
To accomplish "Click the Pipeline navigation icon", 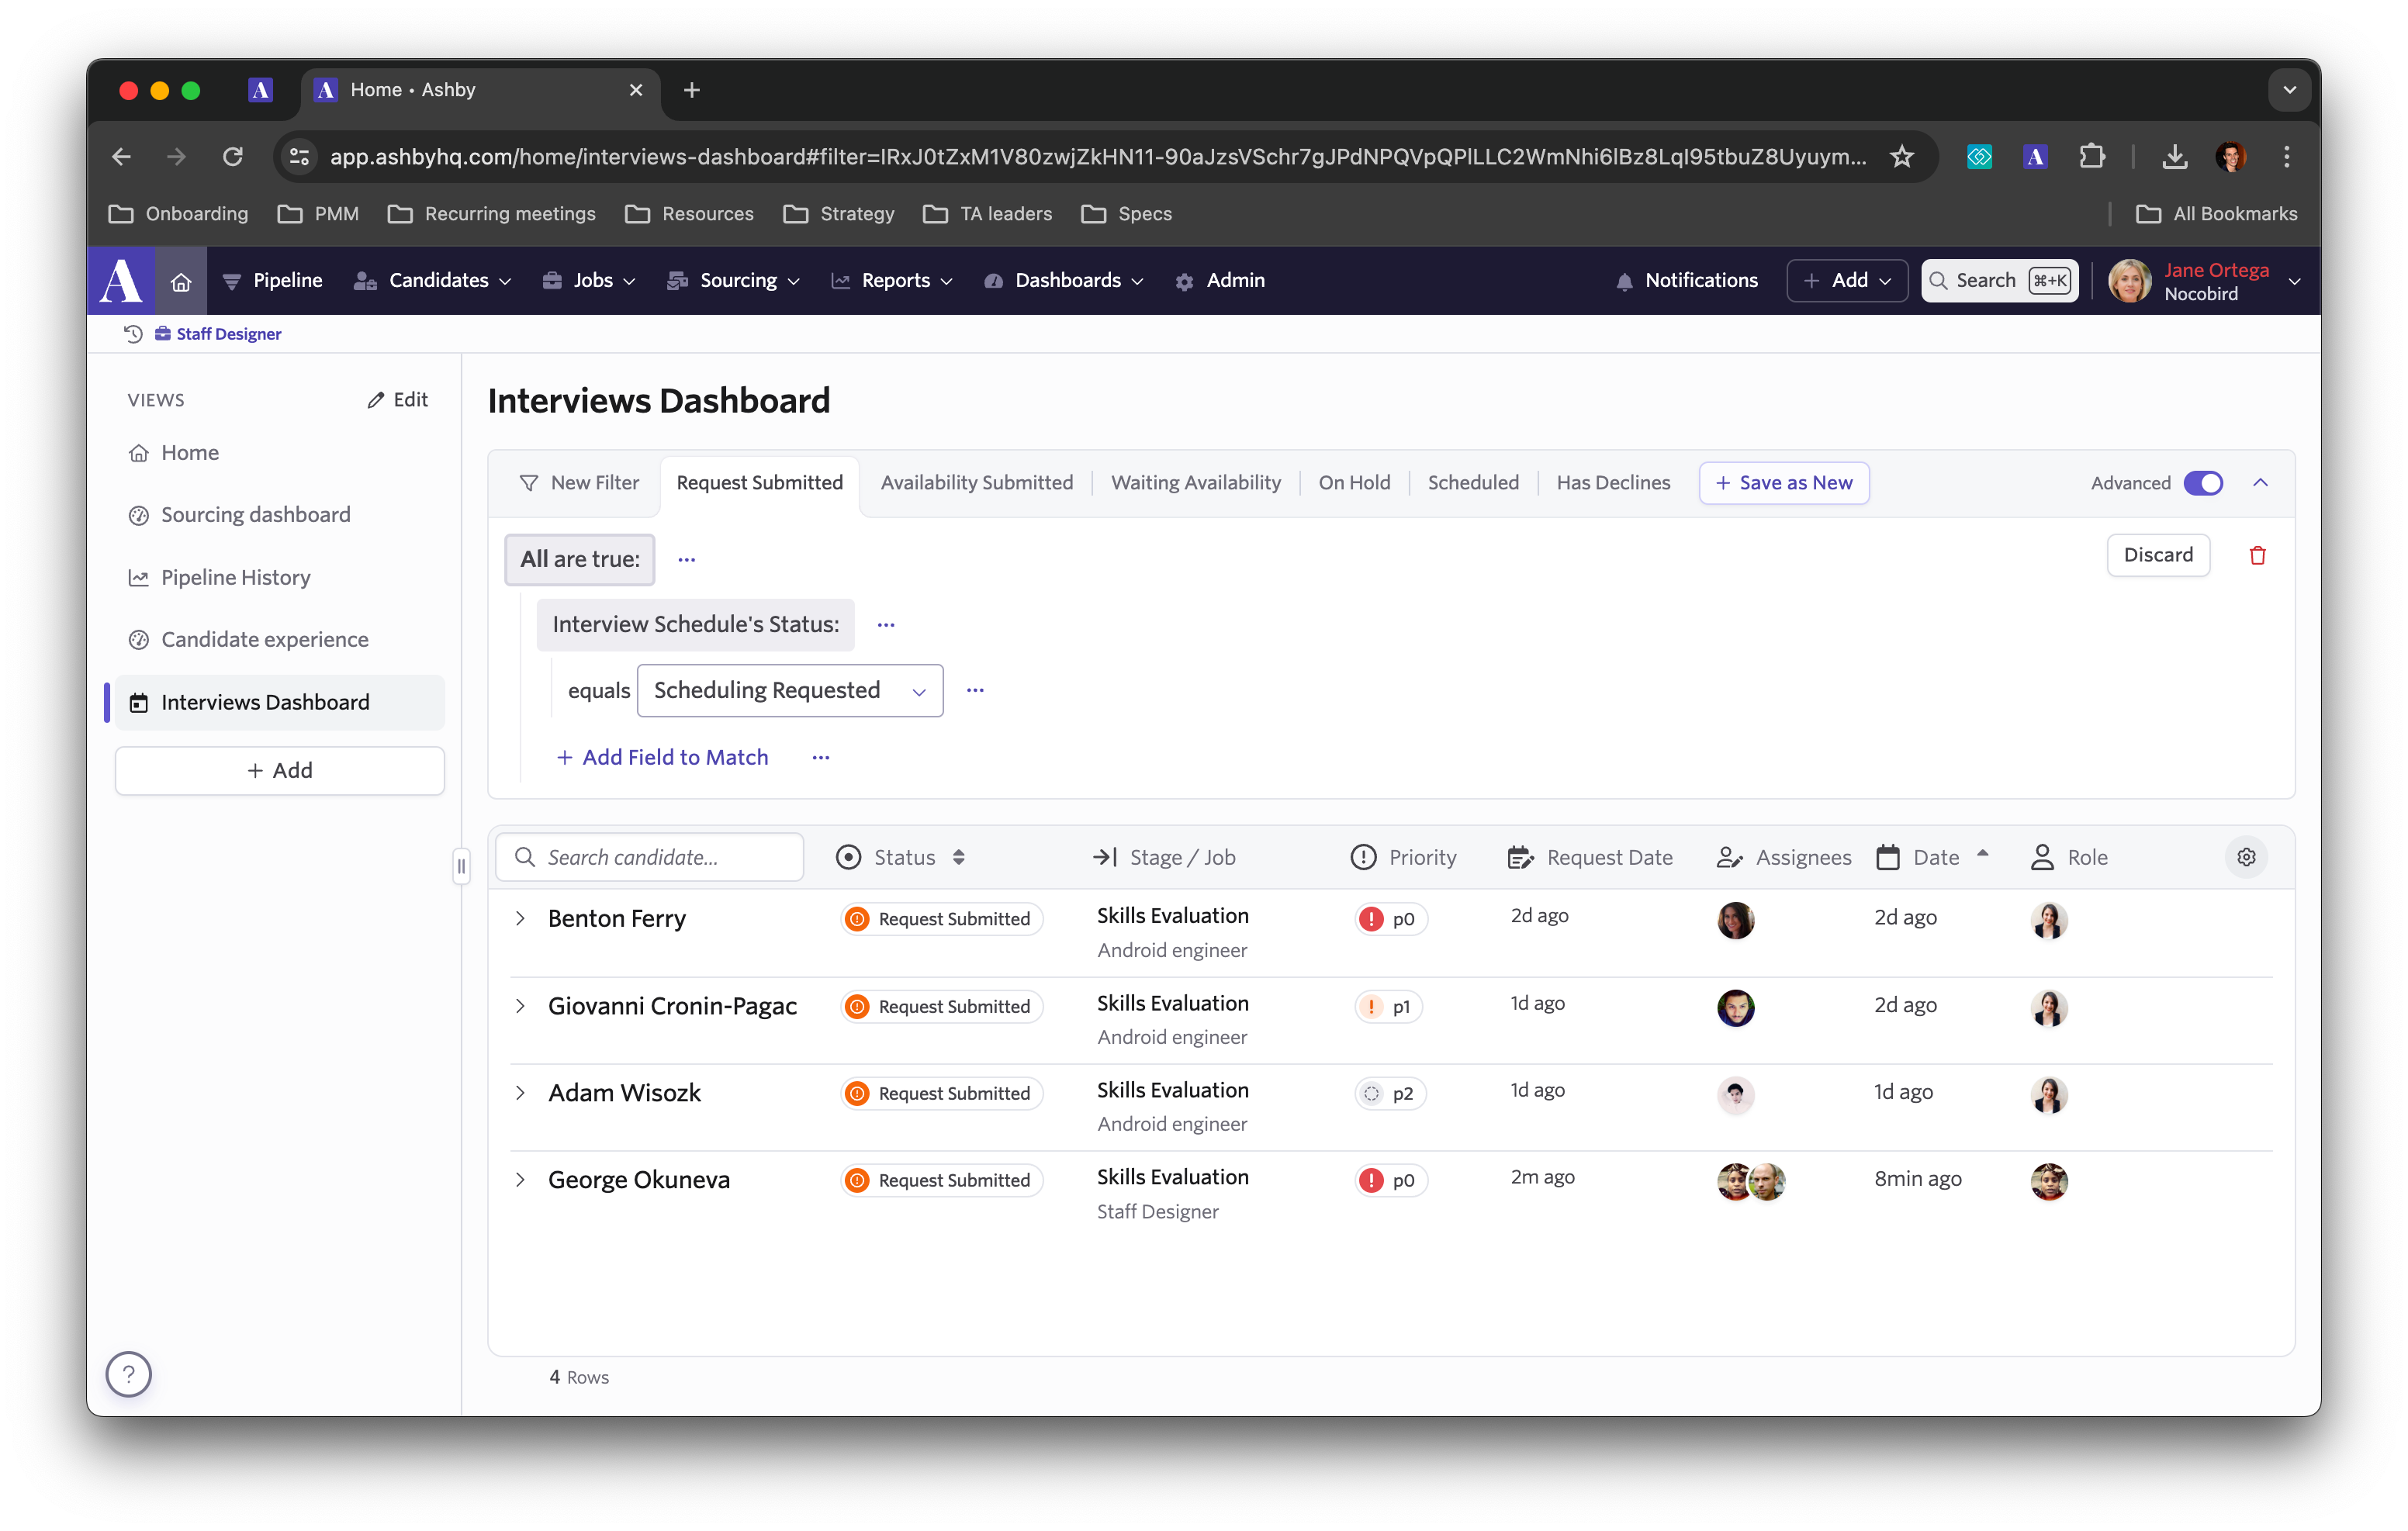I will coord(228,281).
